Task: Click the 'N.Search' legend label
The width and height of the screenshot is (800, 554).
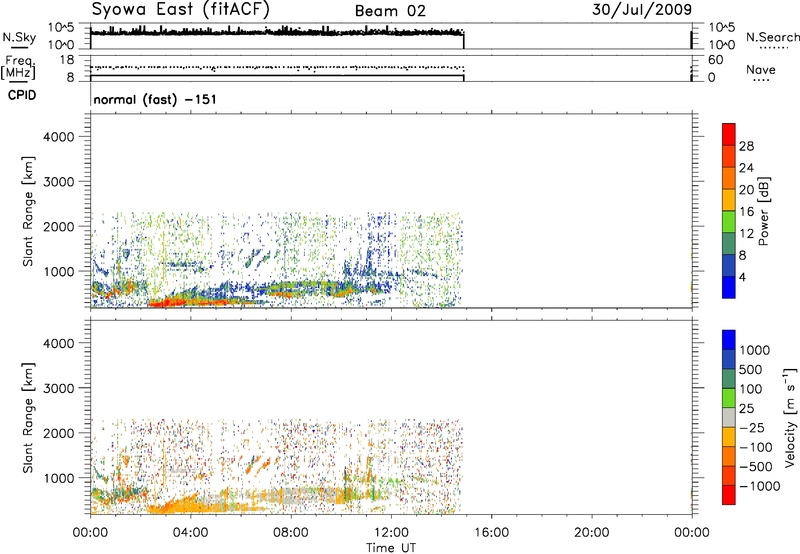Action: pos(772,37)
